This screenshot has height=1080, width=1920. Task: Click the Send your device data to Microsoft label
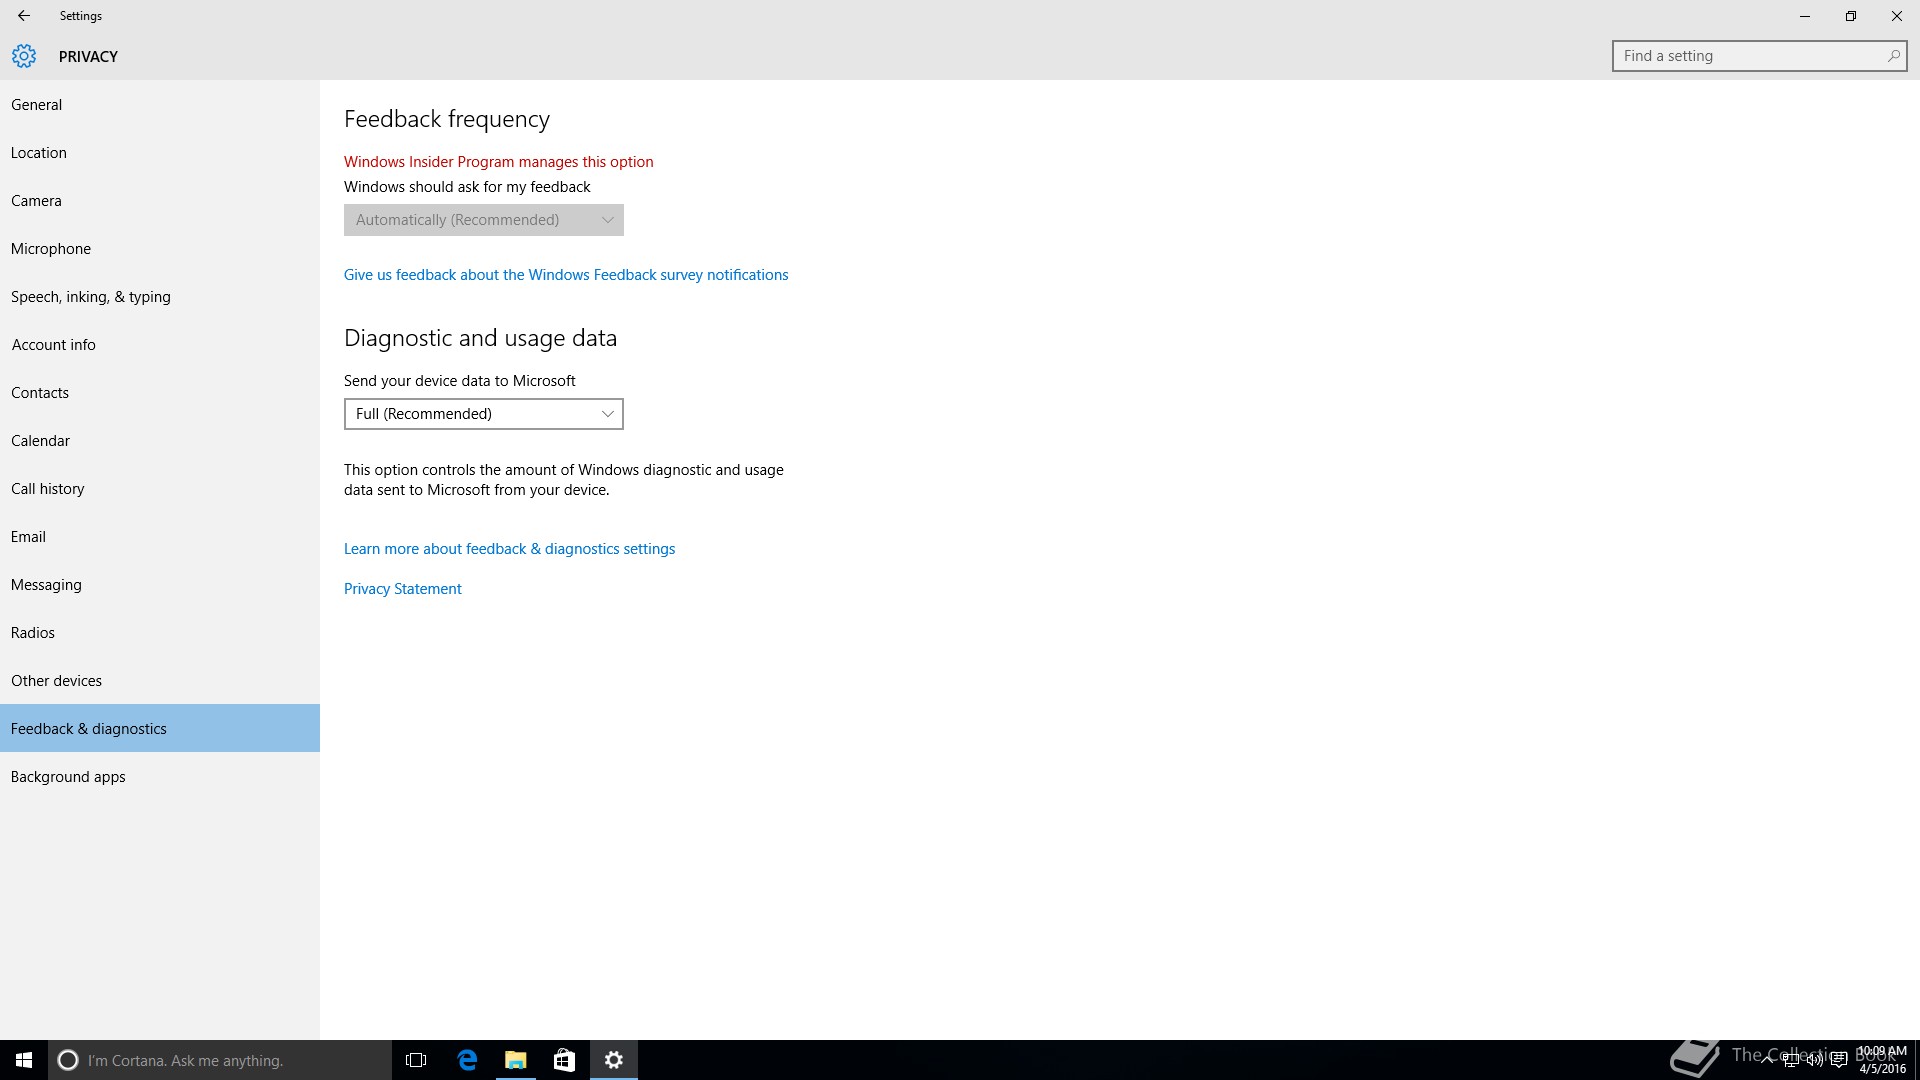click(x=460, y=381)
